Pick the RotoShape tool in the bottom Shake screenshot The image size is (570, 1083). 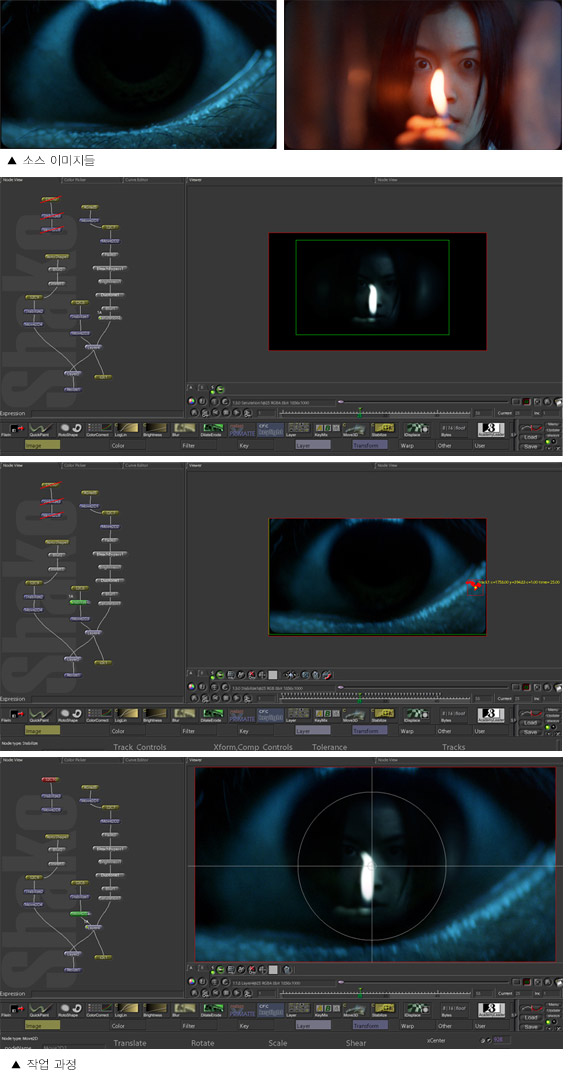point(71,1010)
